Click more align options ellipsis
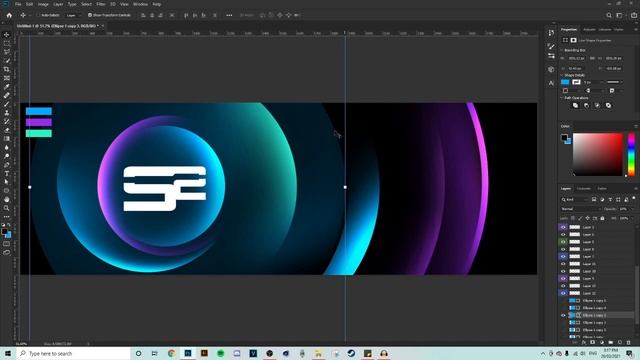Image resolution: width=640 pixels, height=360 pixels. (229, 15)
